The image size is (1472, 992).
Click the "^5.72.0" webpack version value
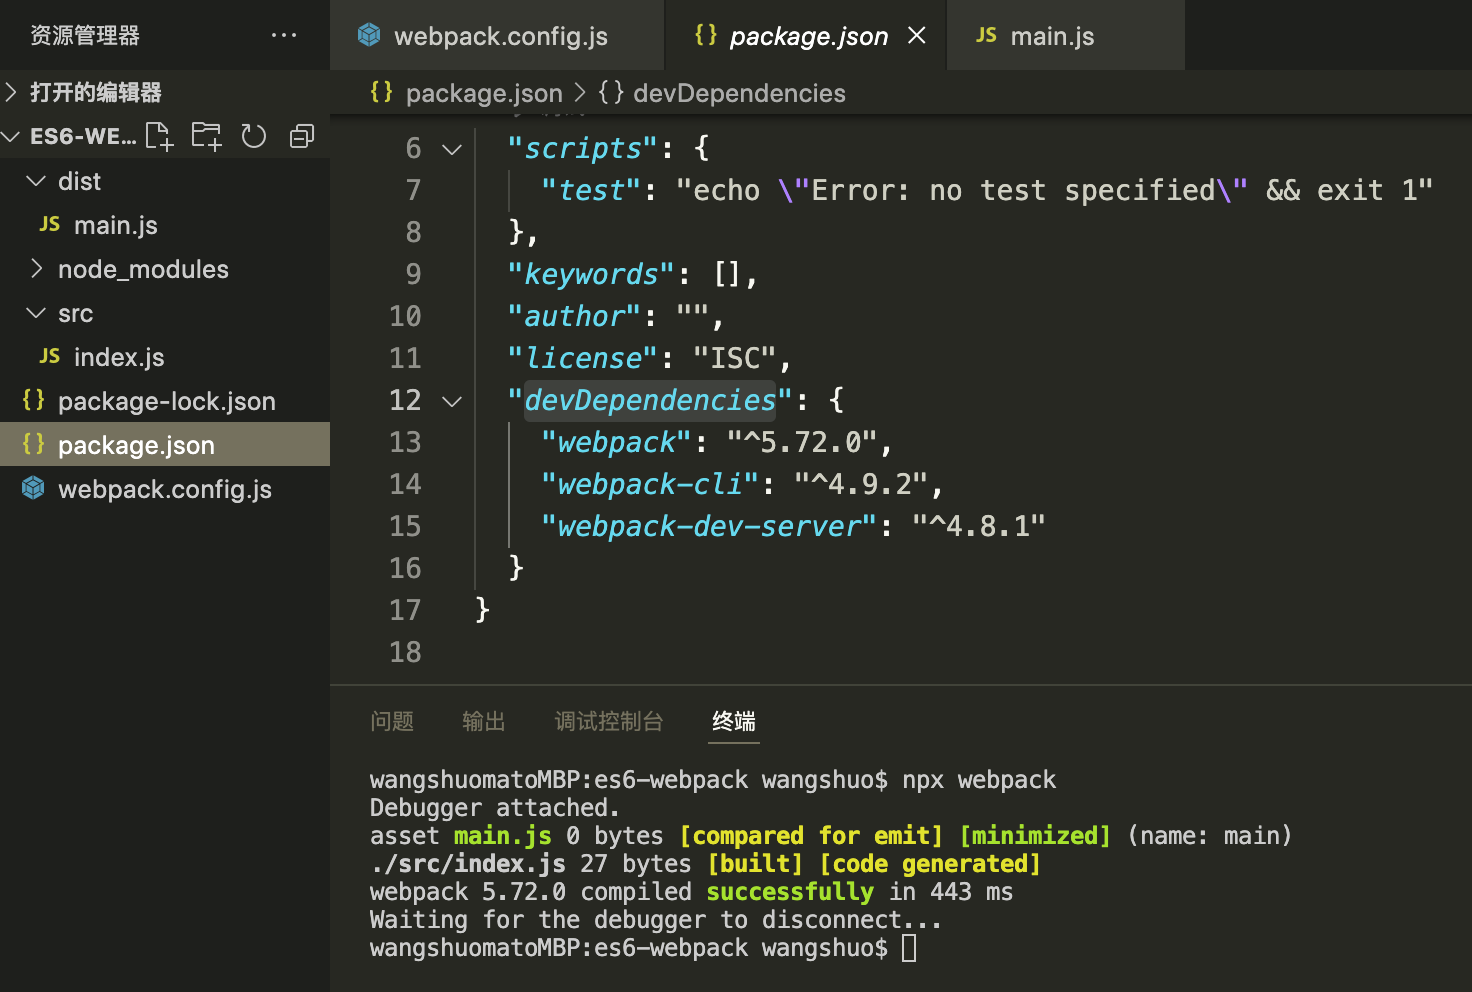(802, 442)
